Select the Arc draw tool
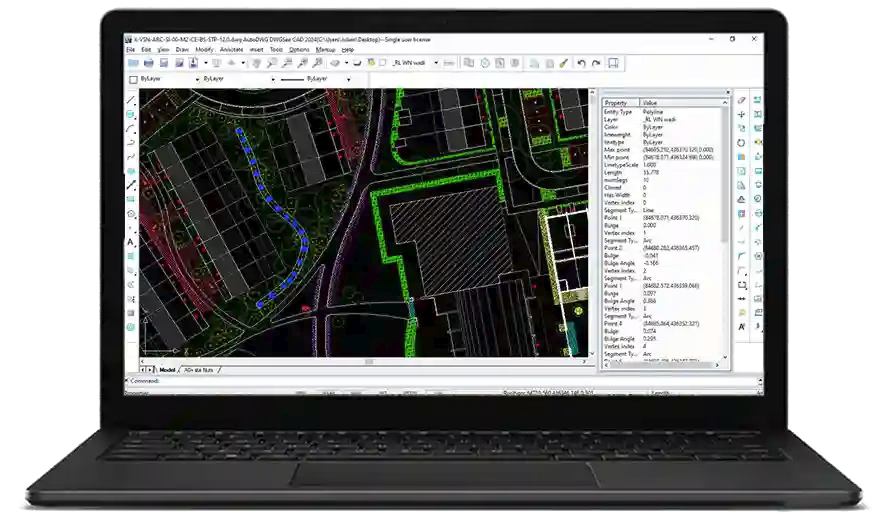The height and width of the screenshot is (518, 888). coord(131,129)
